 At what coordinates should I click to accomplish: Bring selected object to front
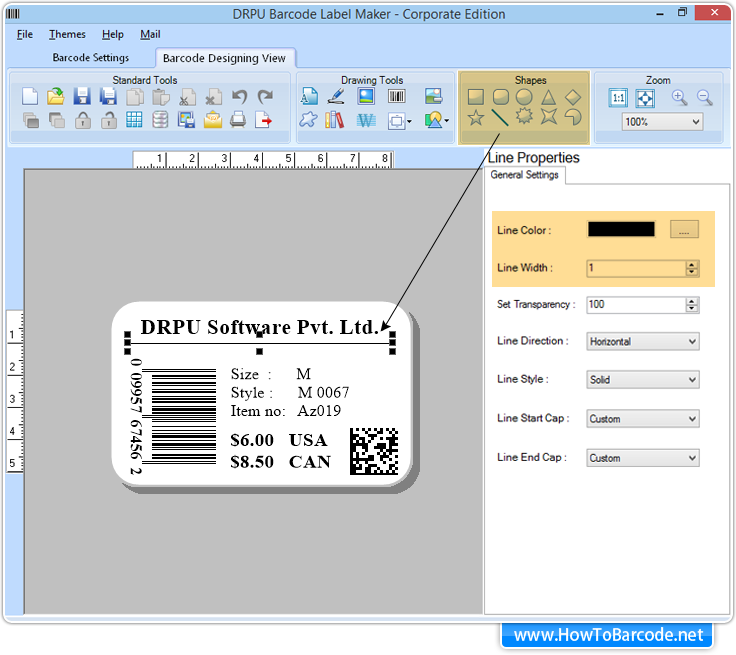(31, 121)
